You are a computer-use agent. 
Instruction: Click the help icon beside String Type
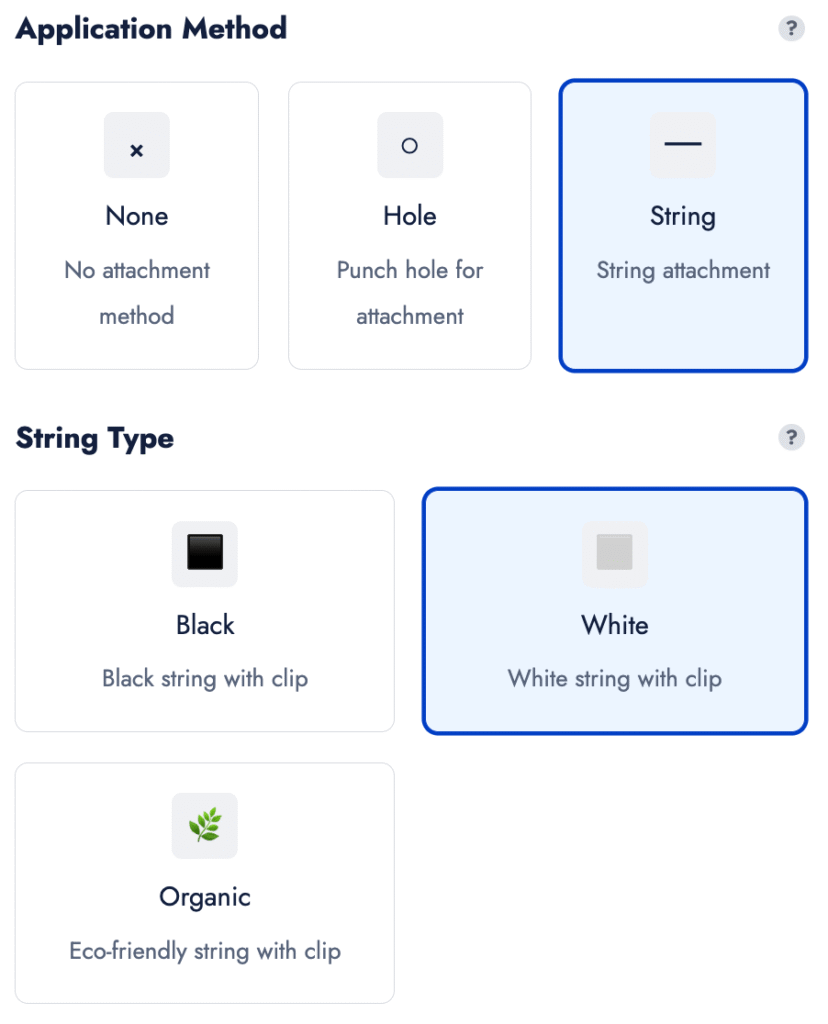[x=791, y=437]
